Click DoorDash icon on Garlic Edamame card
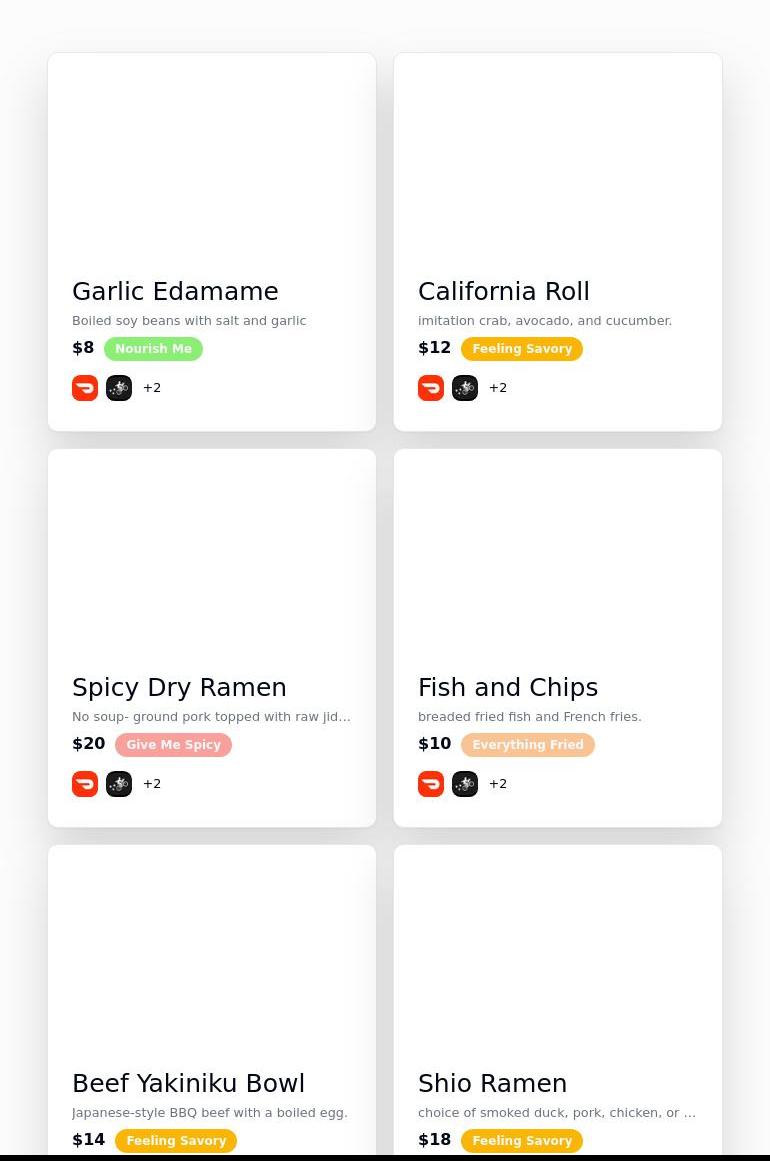 click(85, 388)
